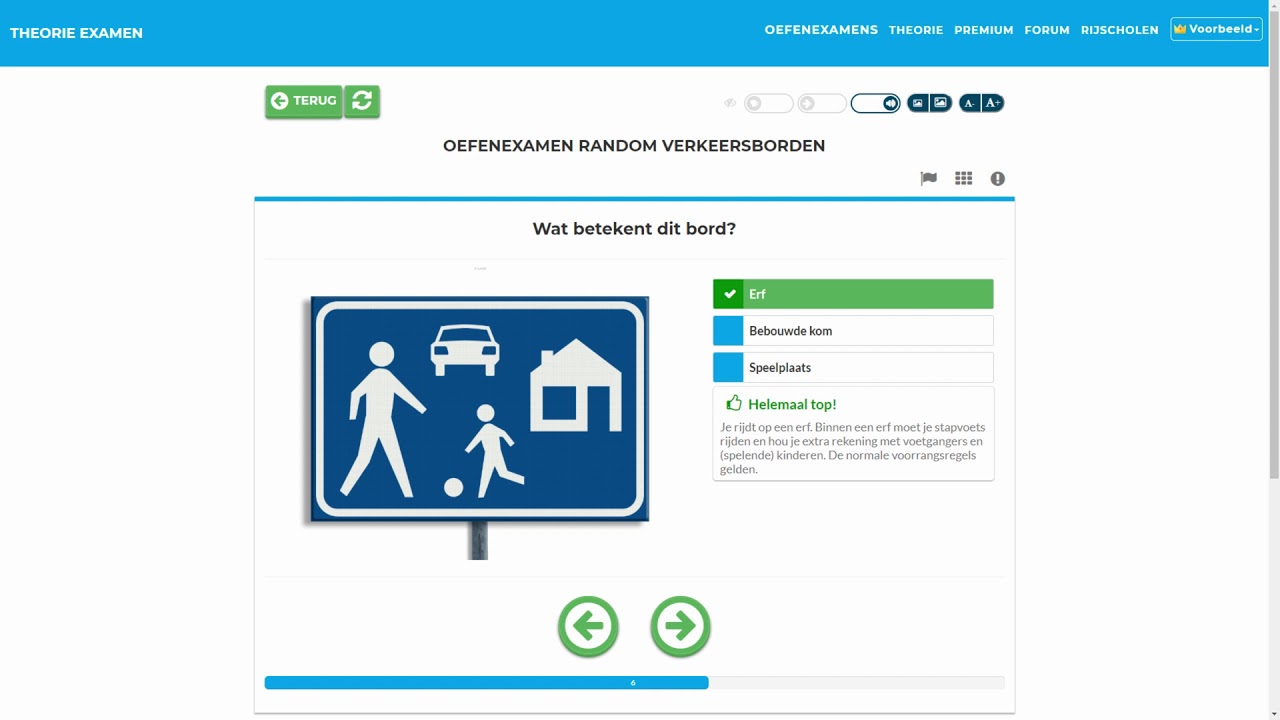
Task: Toggle the sound speaker switch
Action: tap(875, 103)
